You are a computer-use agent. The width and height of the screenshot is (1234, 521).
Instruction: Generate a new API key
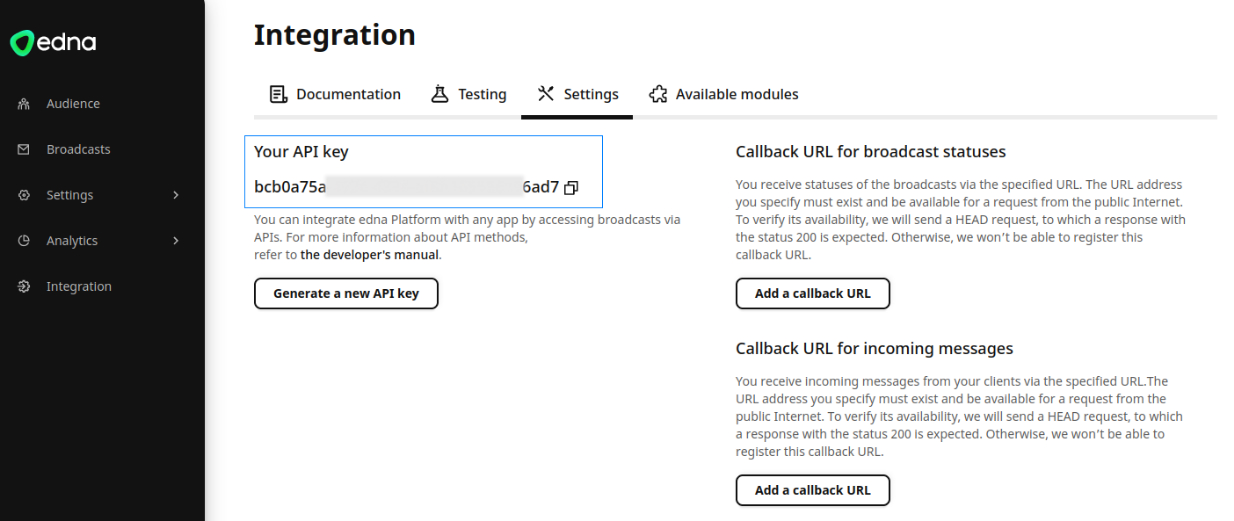(x=346, y=294)
